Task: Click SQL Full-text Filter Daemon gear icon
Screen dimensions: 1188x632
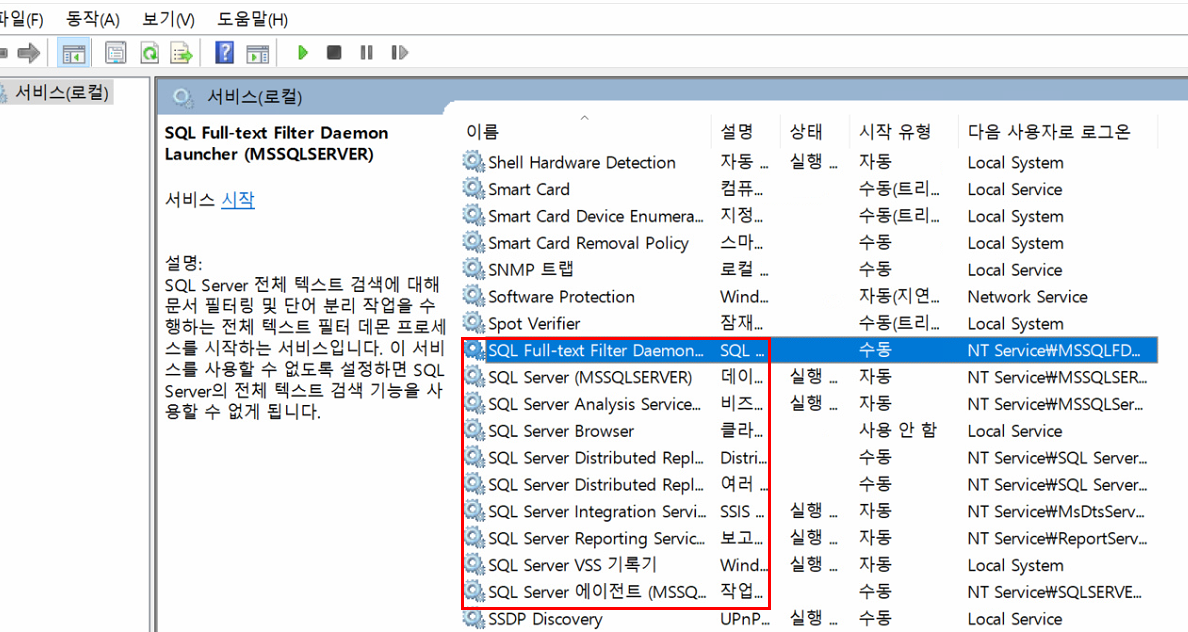Action: pos(474,350)
